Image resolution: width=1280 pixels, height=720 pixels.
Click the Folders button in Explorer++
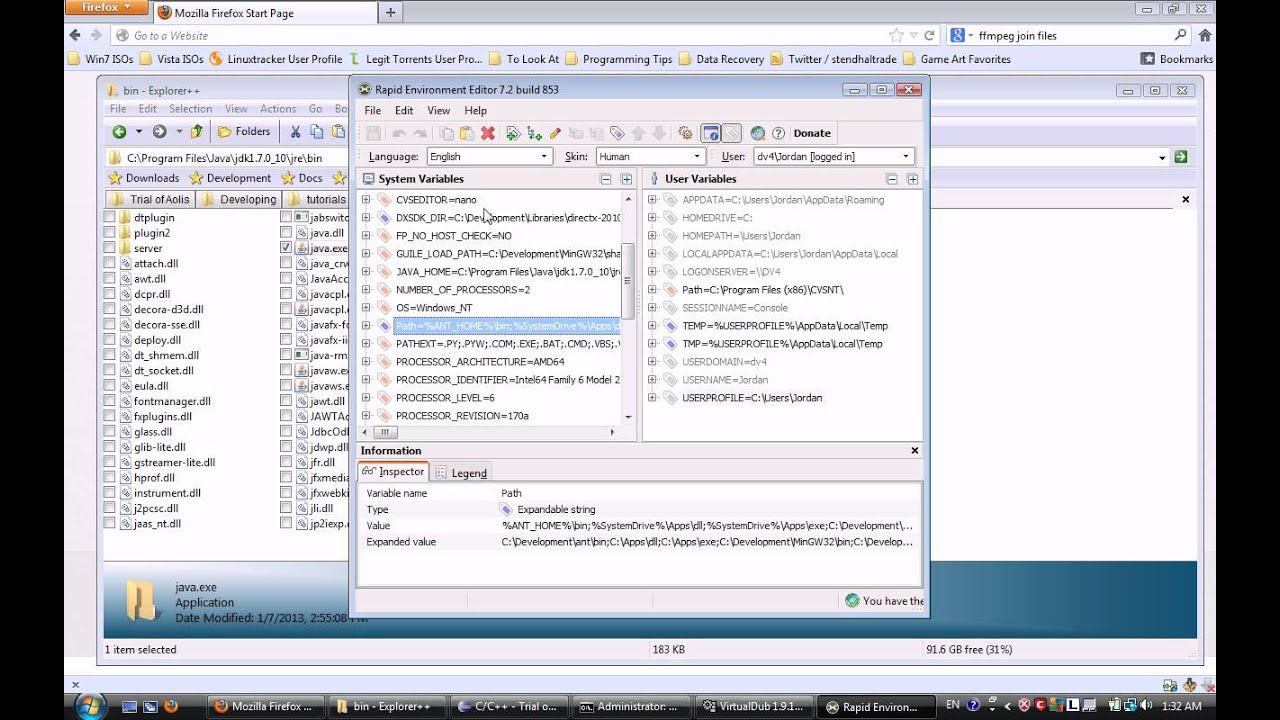click(244, 131)
